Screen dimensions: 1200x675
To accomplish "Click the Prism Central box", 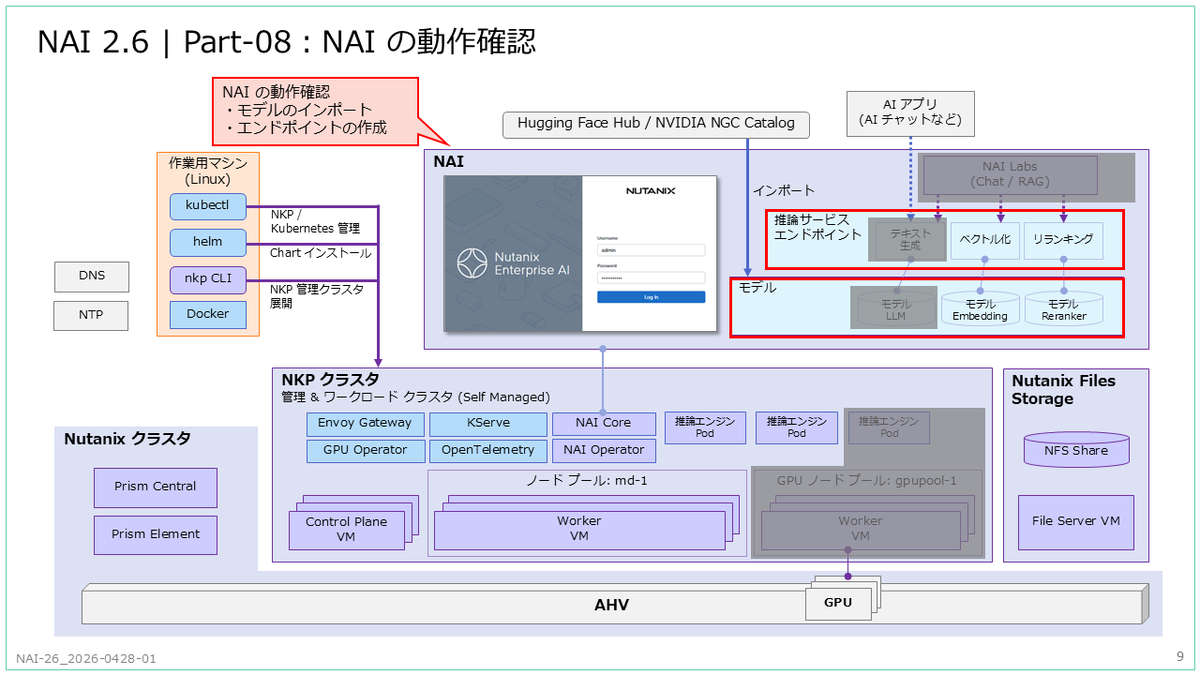I will coord(154,487).
